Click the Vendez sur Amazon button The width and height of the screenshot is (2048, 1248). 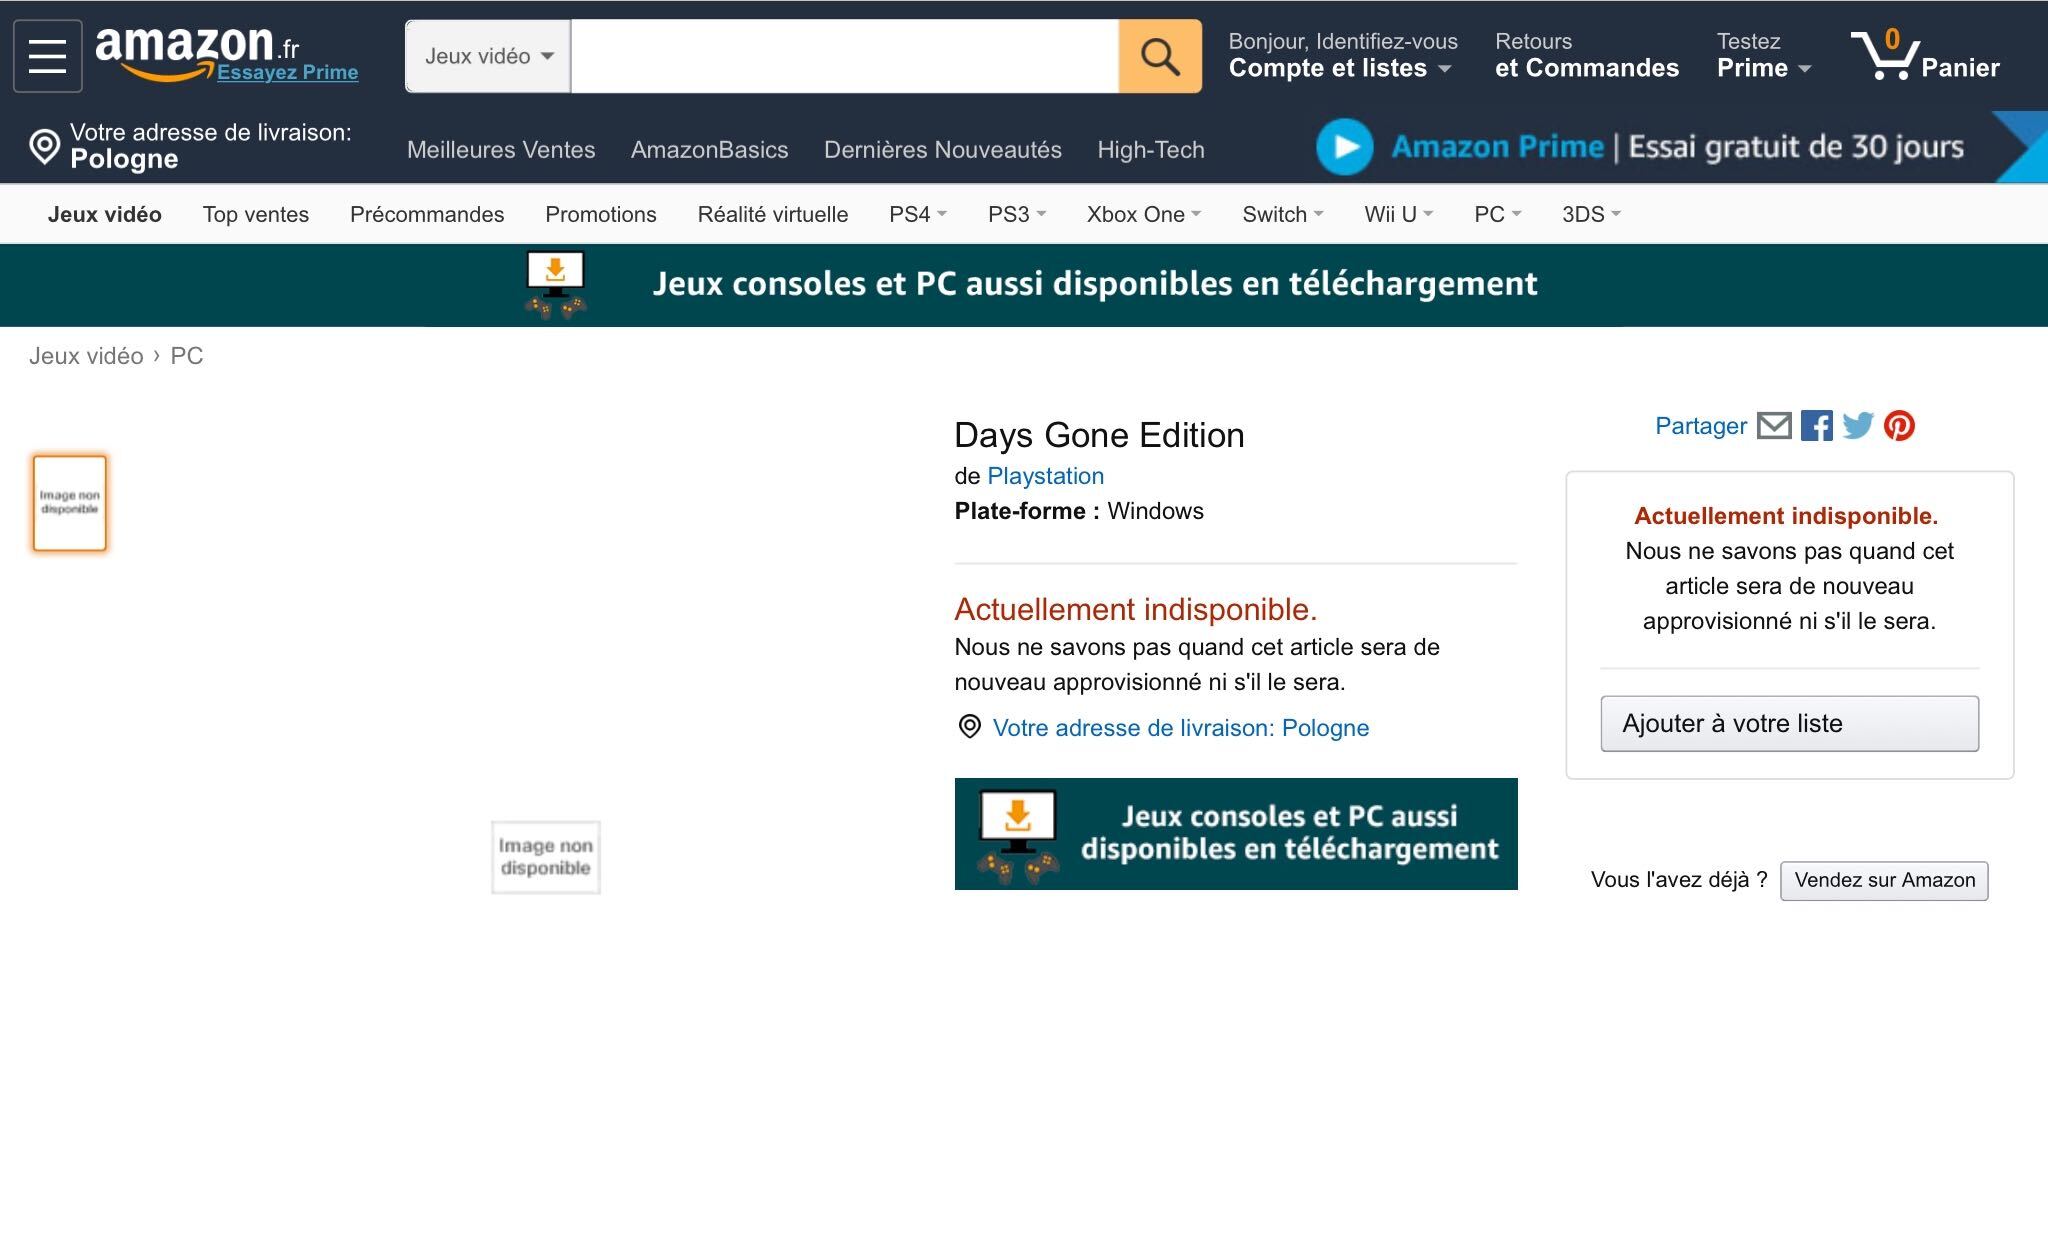point(1883,880)
